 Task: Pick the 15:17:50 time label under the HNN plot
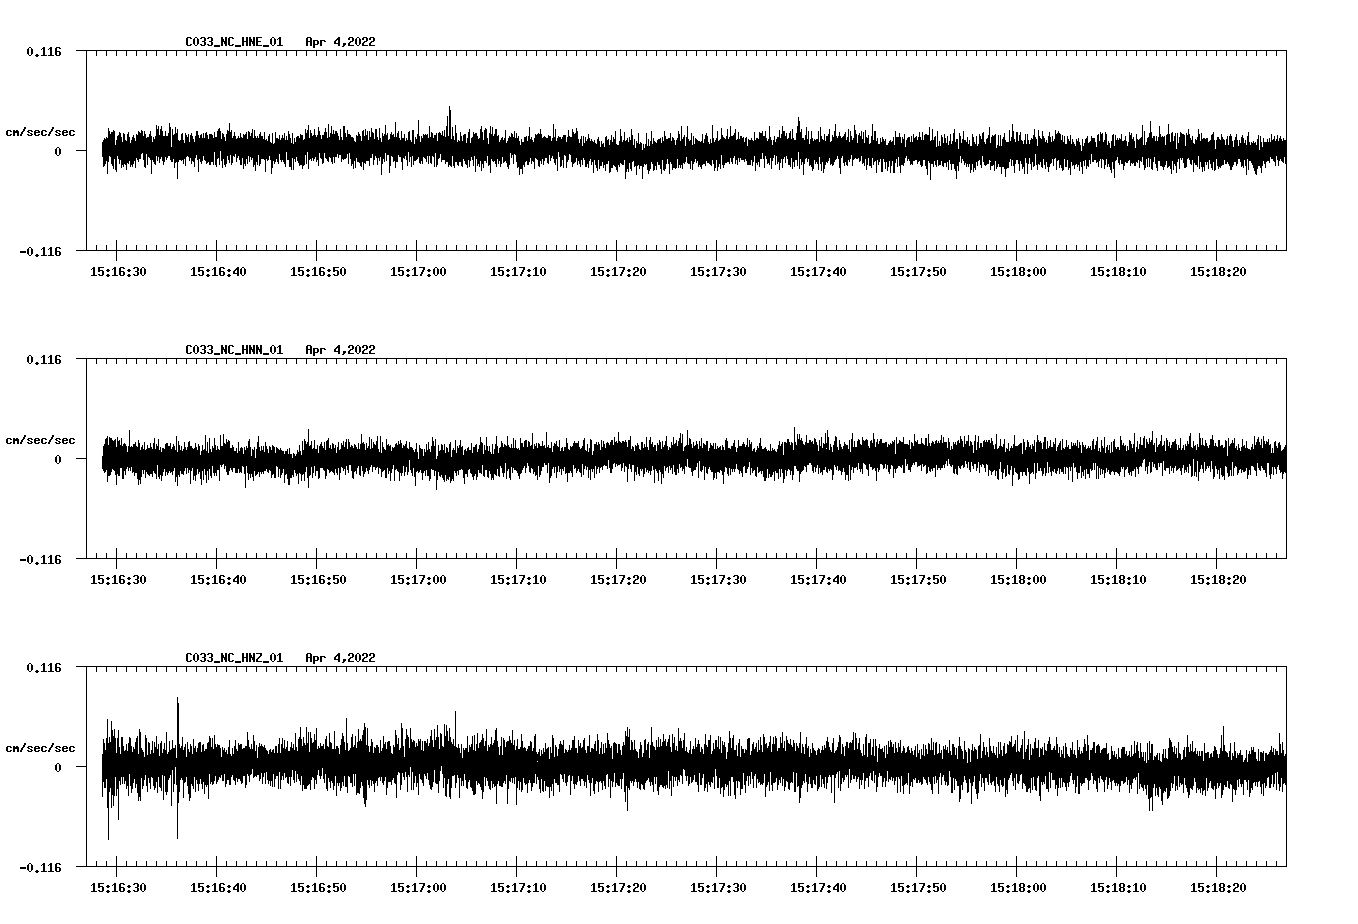(918, 579)
